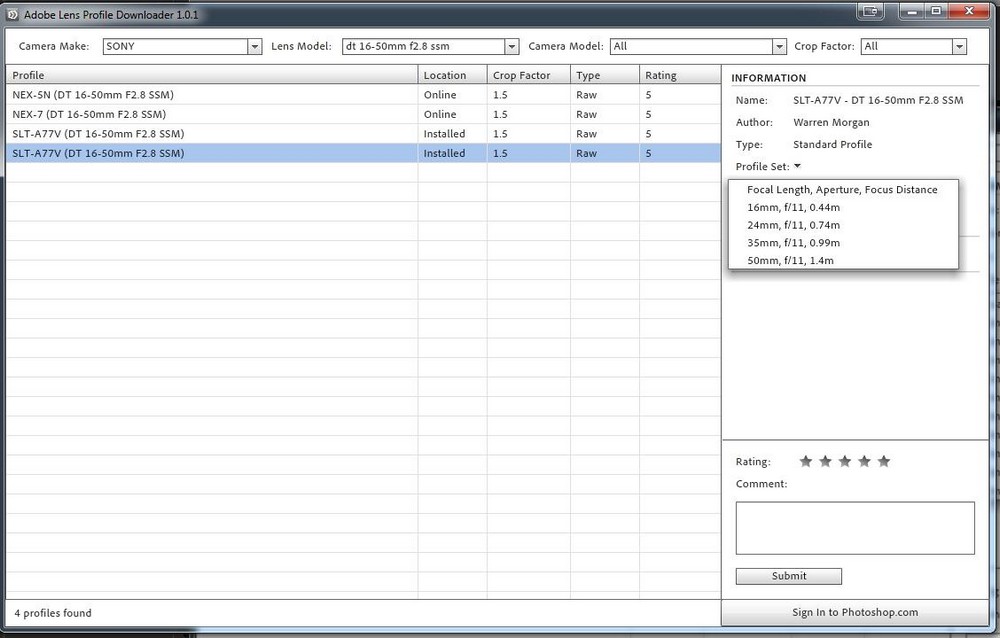Viewport: 1000px width, 638px height.
Task: Select the NEX-5N profile row
Action: [x=364, y=94]
